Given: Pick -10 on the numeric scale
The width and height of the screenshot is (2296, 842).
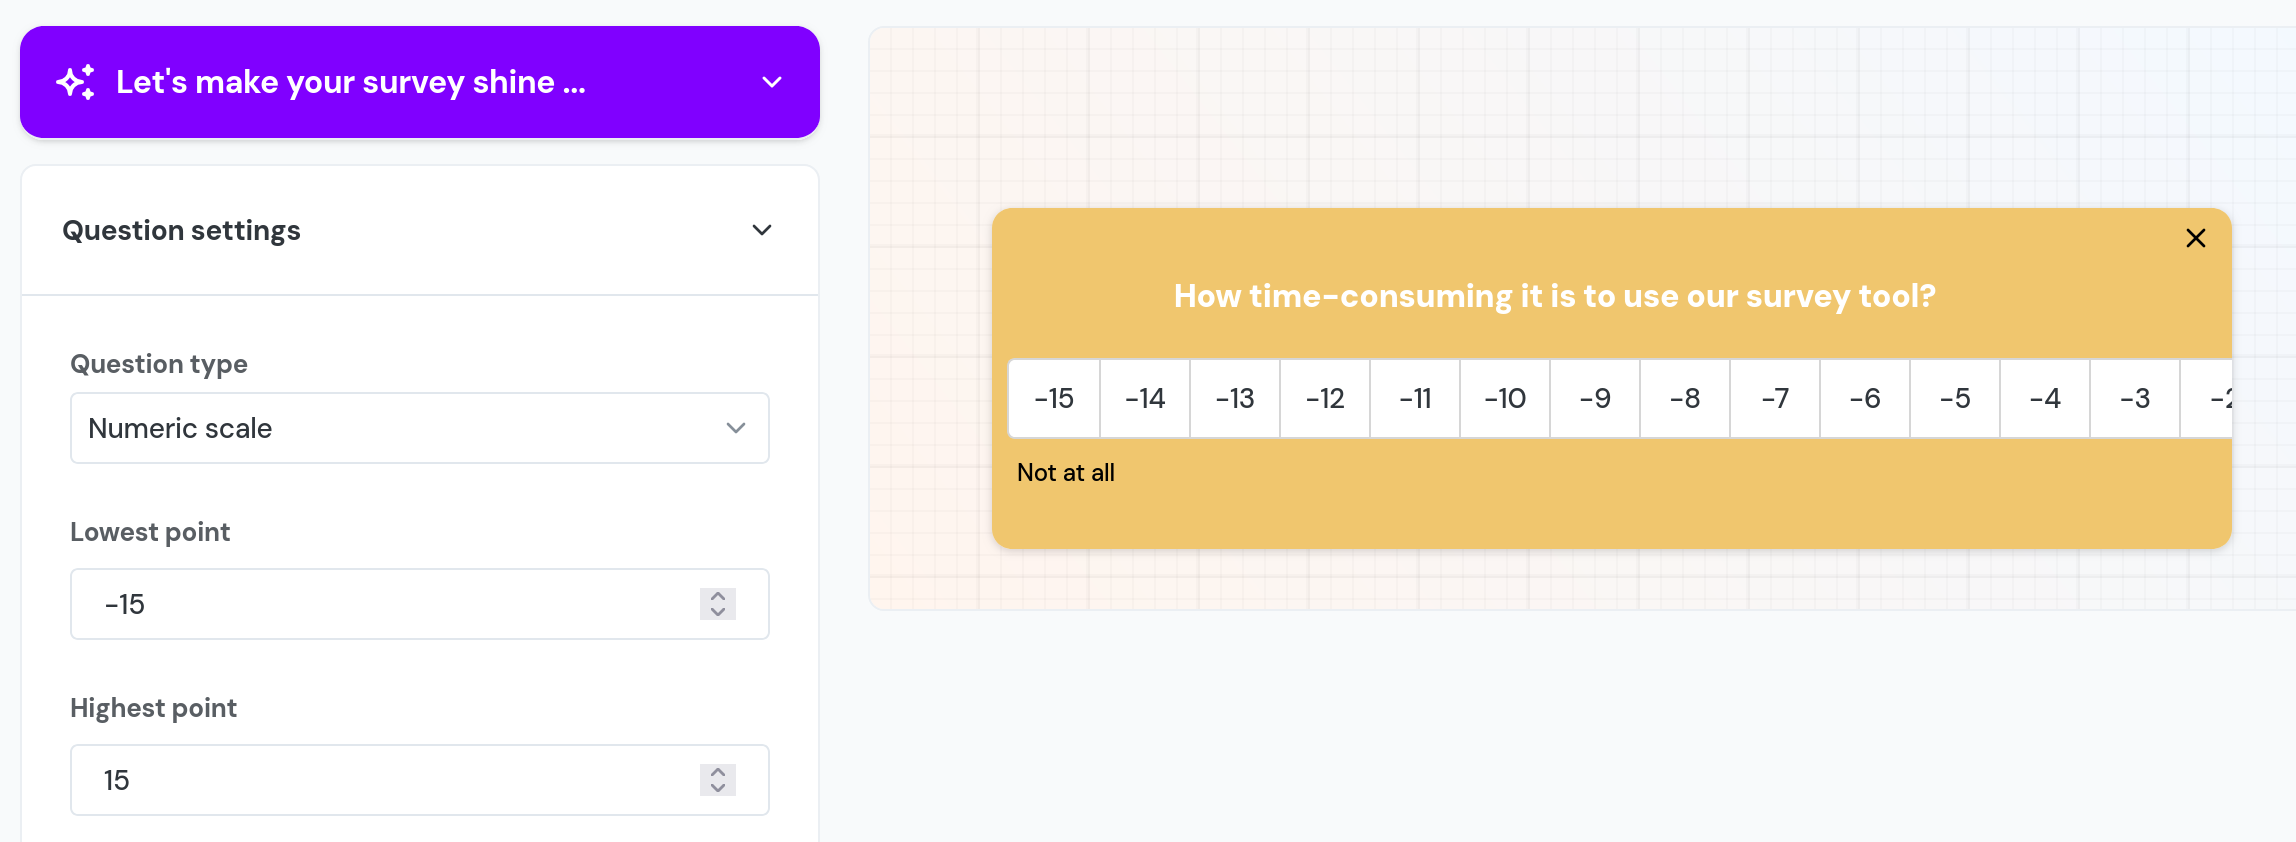Looking at the screenshot, I should click(1505, 398).
